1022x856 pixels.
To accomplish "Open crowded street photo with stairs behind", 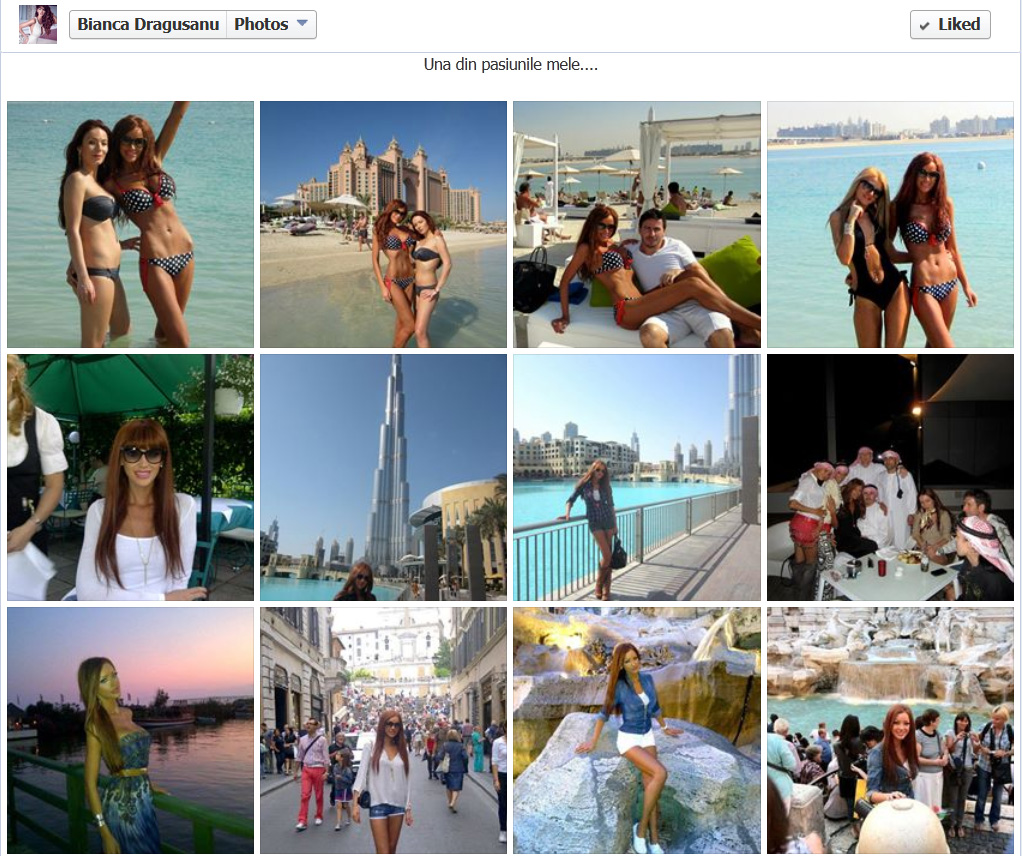I will tap(383, 730).
